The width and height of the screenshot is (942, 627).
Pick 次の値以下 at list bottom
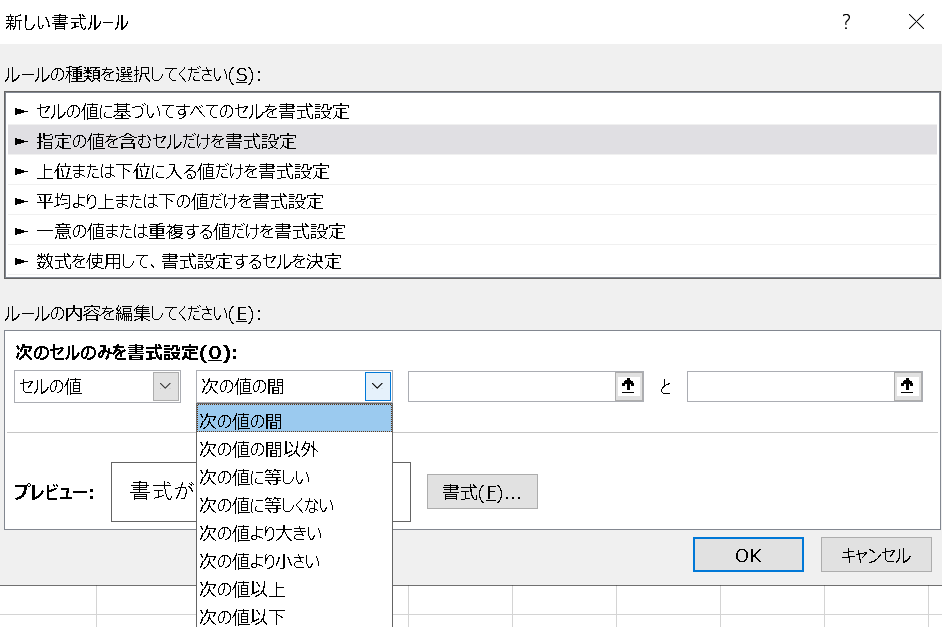click(294, 616)
